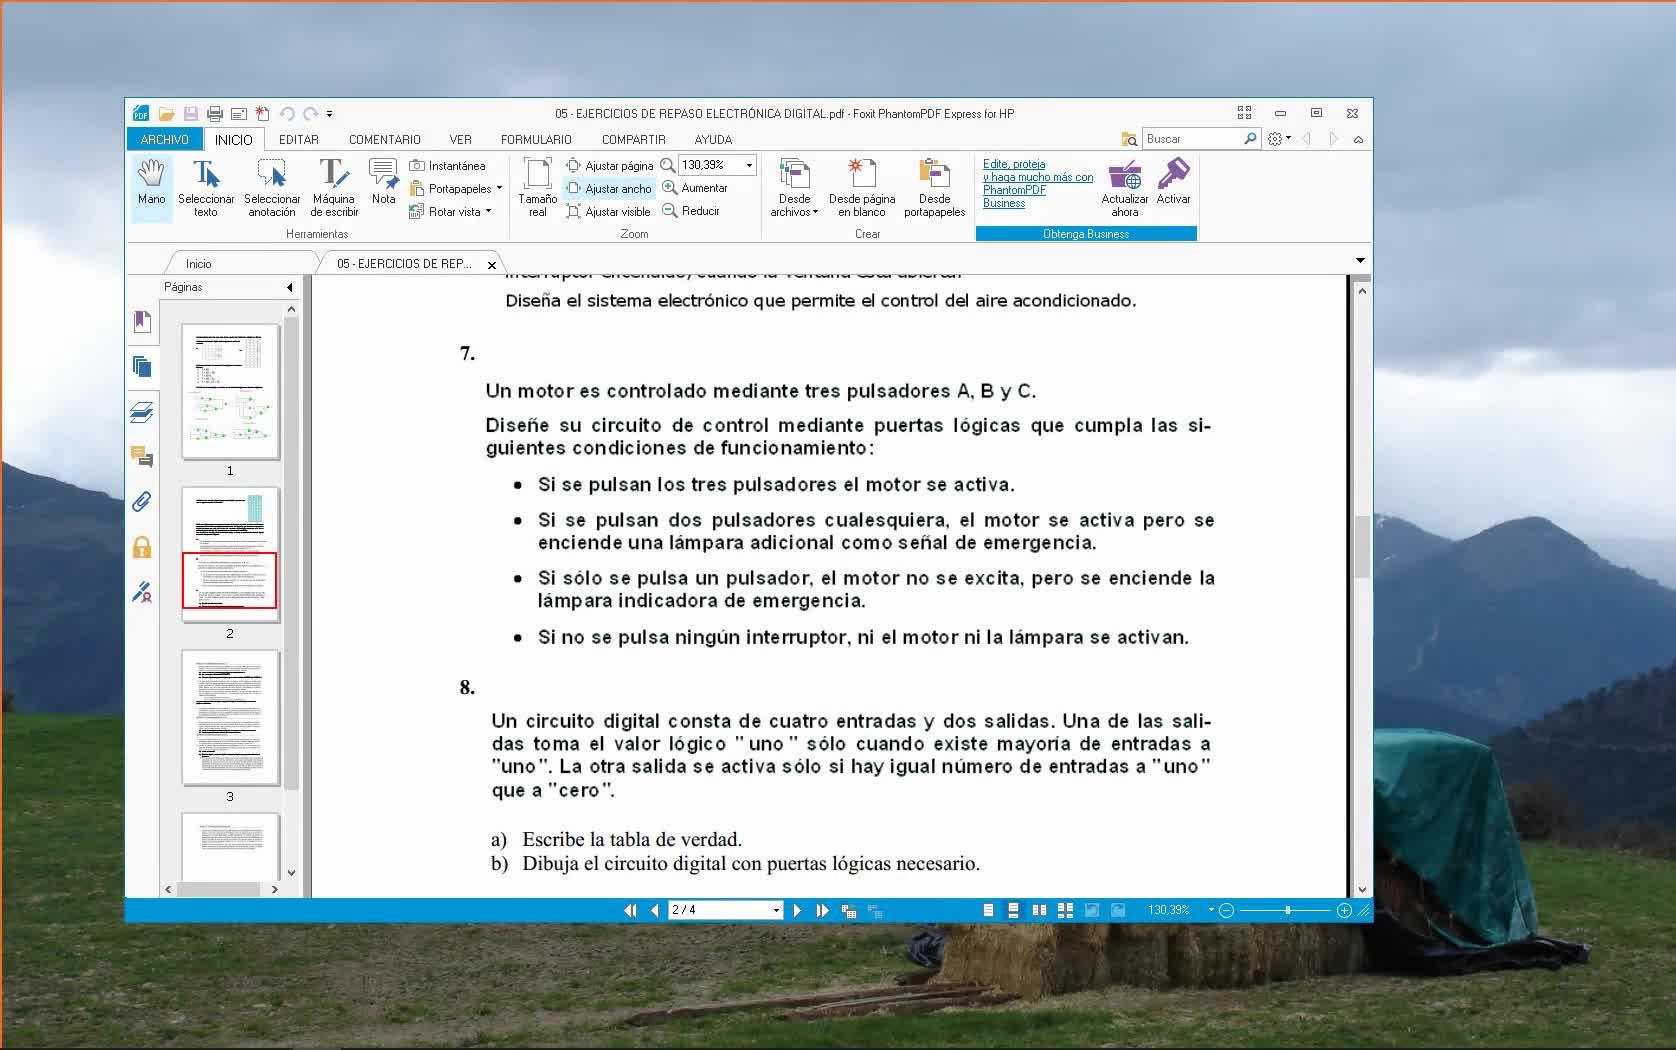Open the ARCHIVO menu
The width and height of the screenshot is (1676, 1050).
[x=164, y=140]
